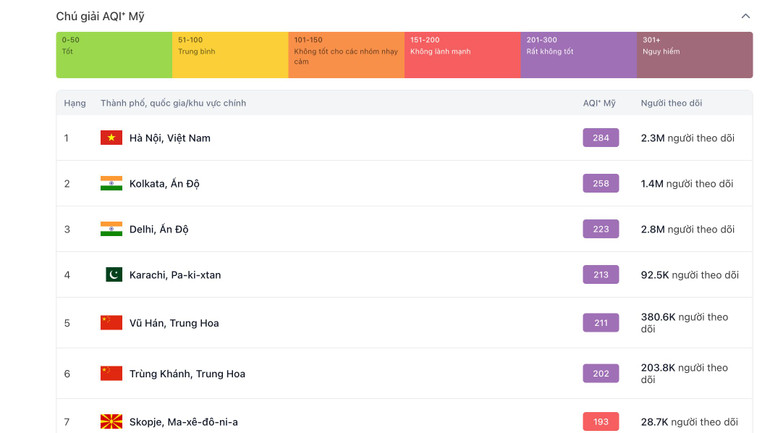Select the yellow 51-100 Trung bình swatch
The width and height of the screenshot is (770, 433).
point(230,55)
